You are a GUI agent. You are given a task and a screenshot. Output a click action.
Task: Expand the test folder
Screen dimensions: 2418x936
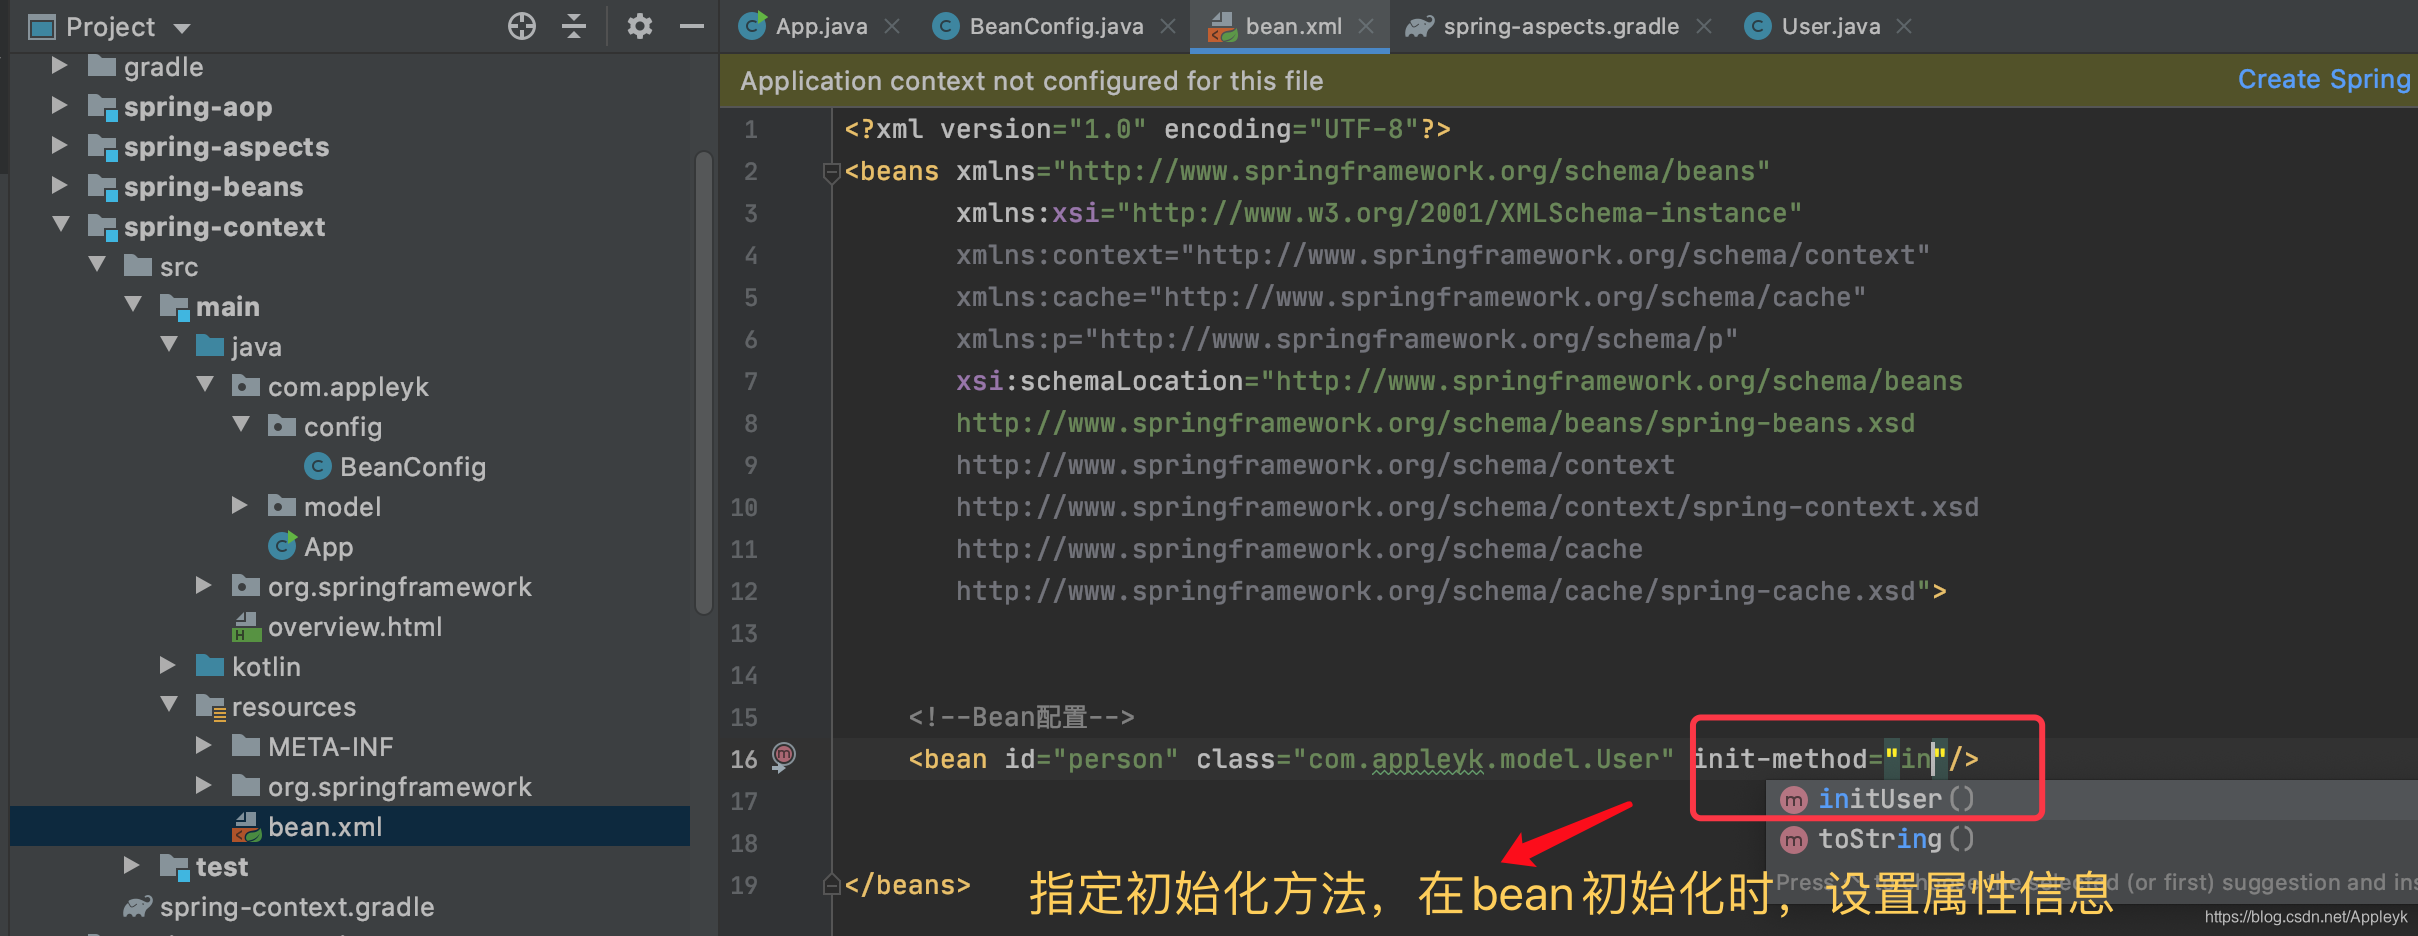tap(131, 865)
